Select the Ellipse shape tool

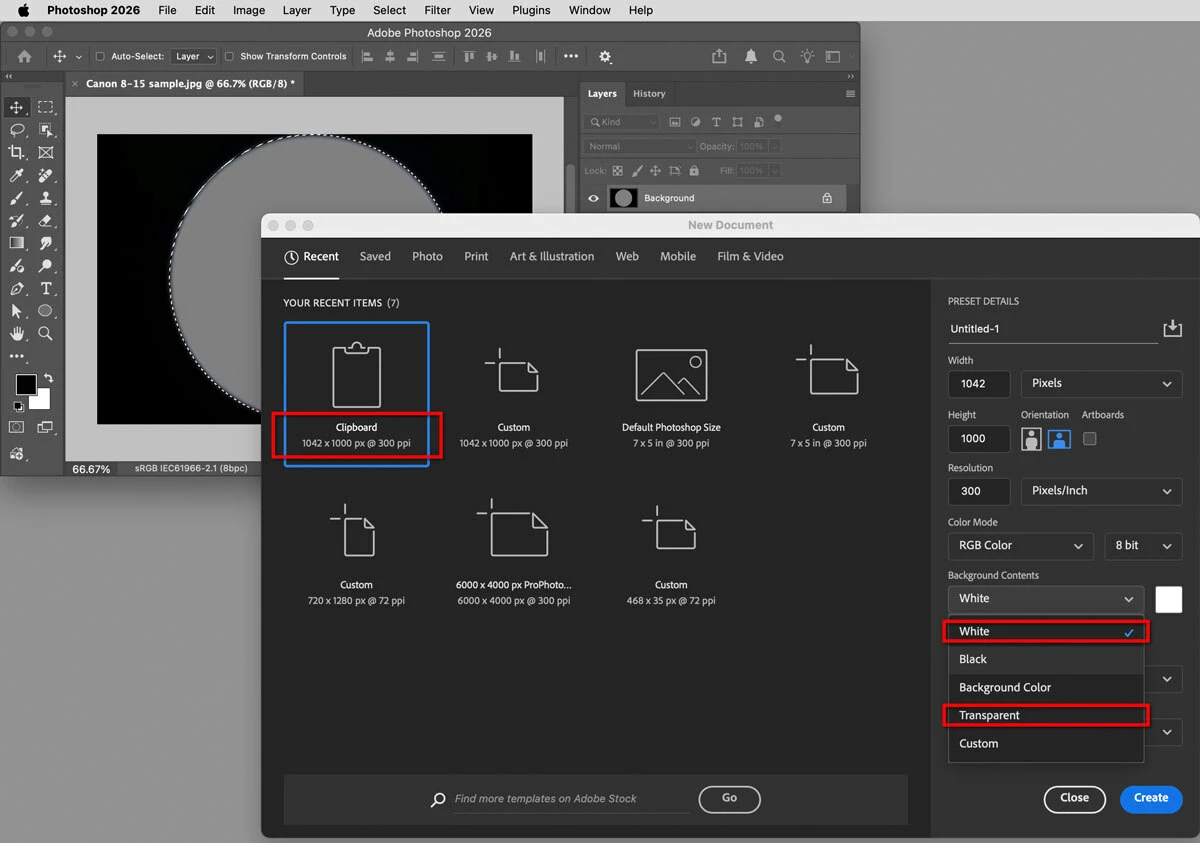pos(46,311)
